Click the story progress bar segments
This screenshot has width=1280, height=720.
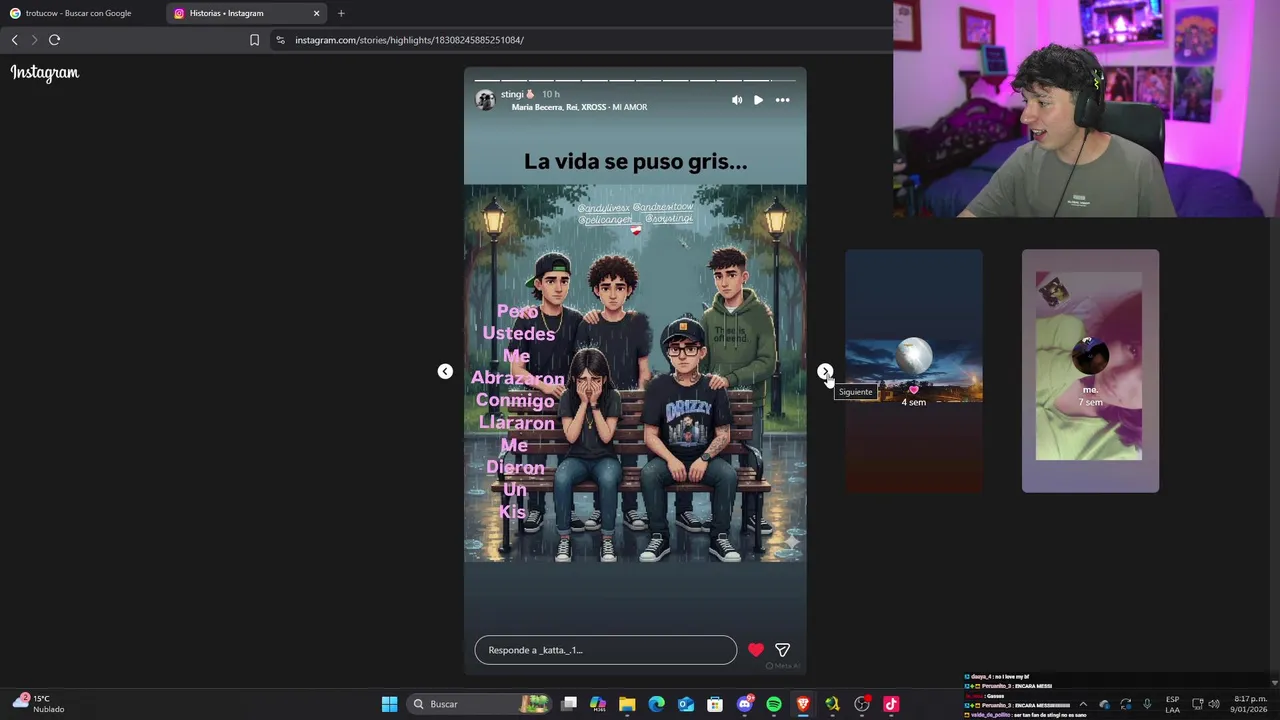(x=635, y=80)
